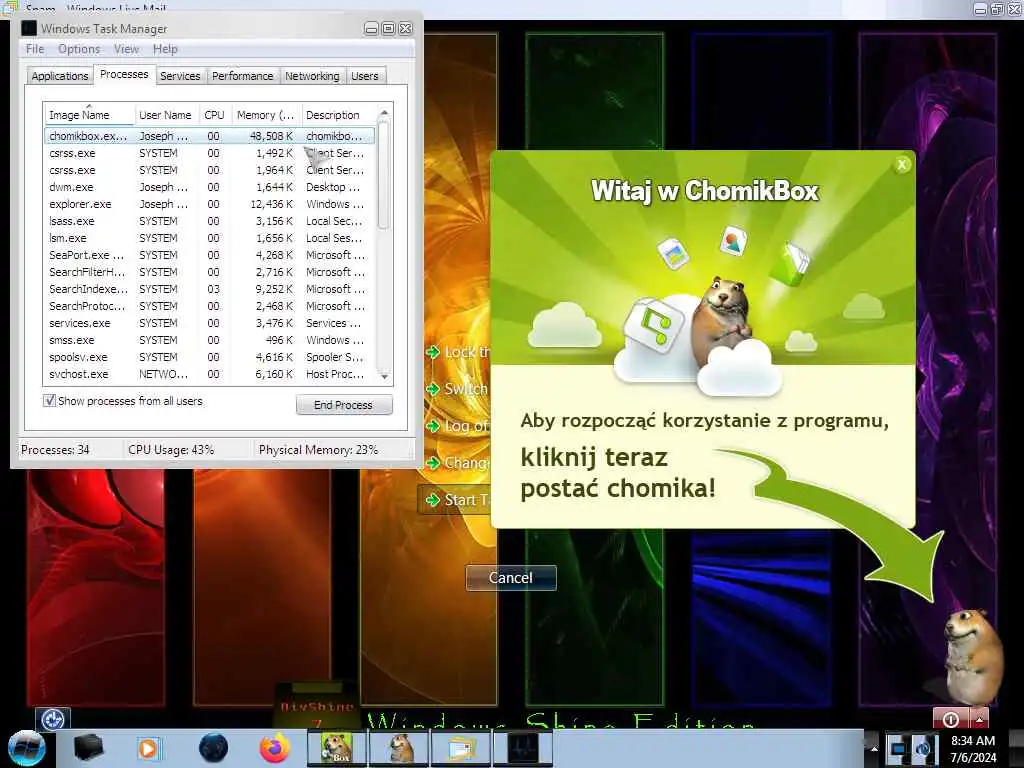Image resolution: width=1024 pixels, height=768 pixels.
Task: Open shutdown options arrow next to power button
Action: [x=979, y=719]
